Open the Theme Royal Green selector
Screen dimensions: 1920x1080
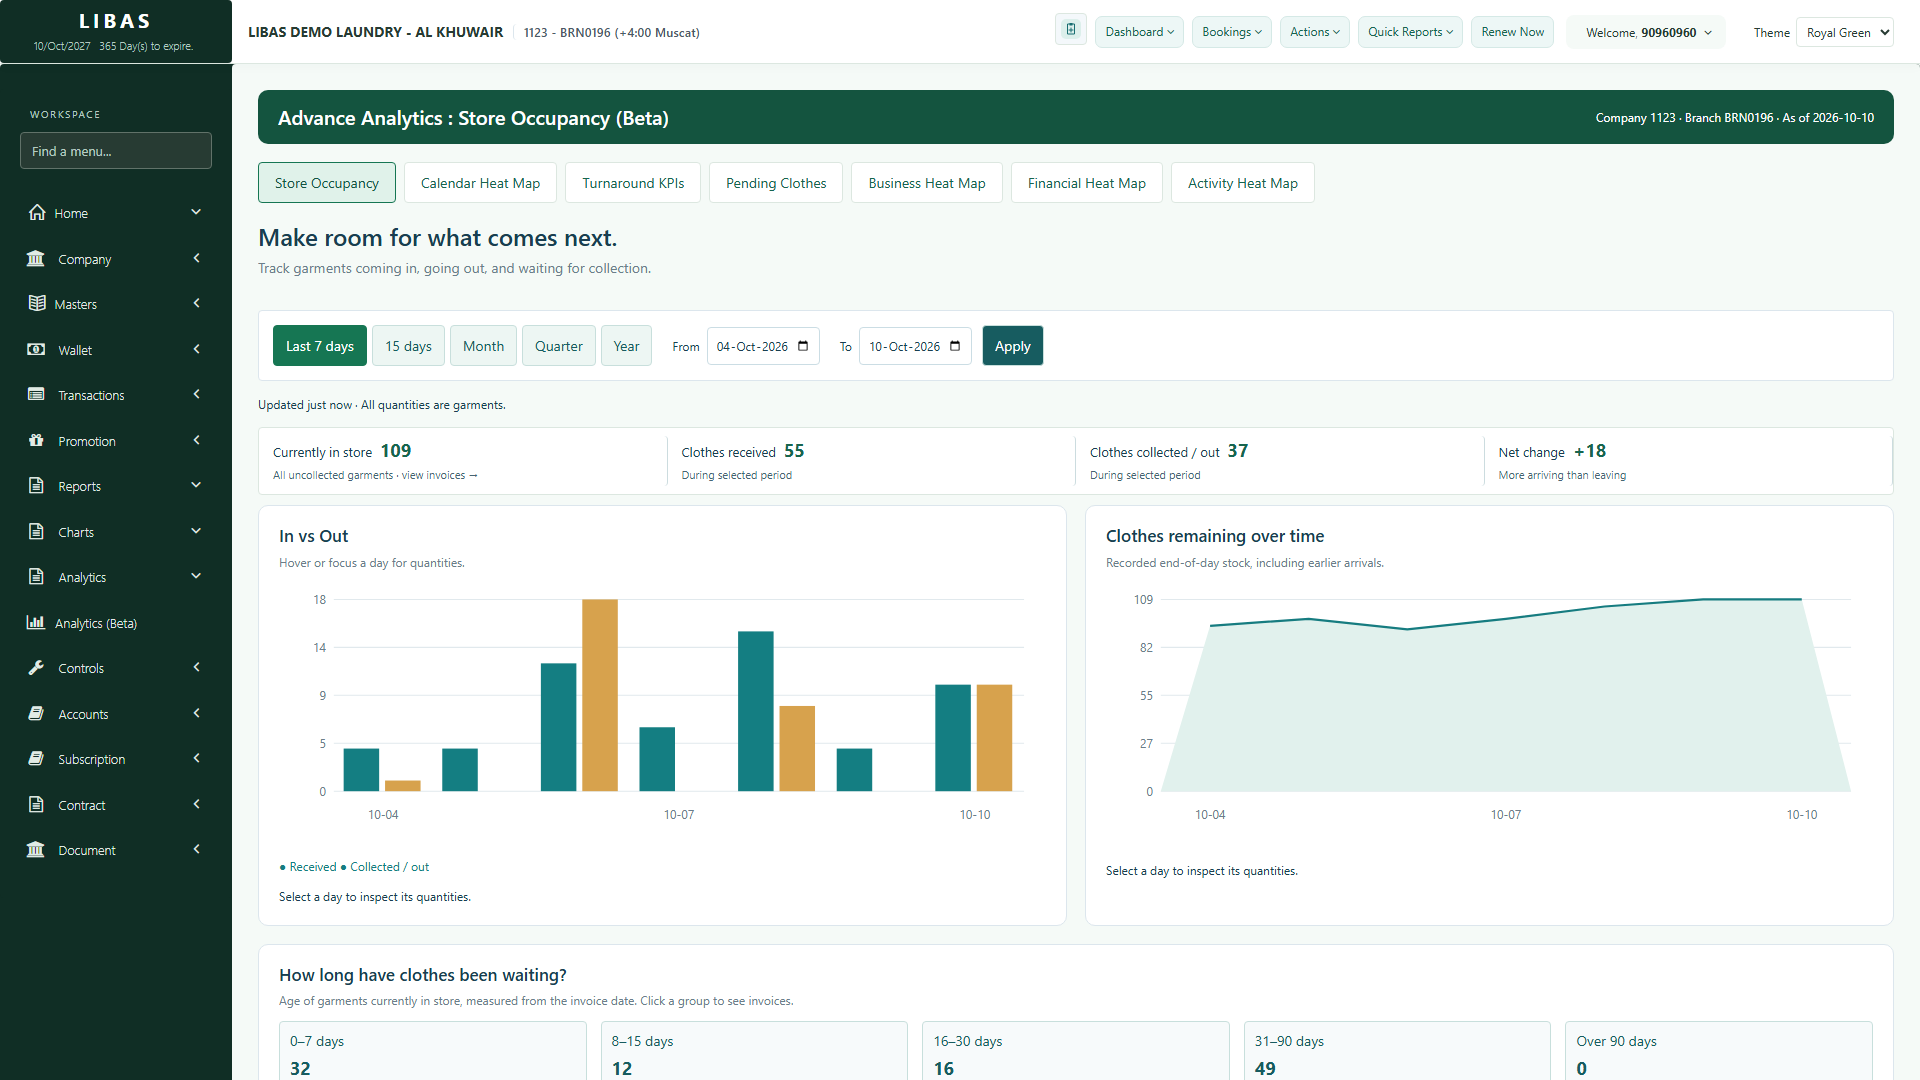tap(1845, 32)
